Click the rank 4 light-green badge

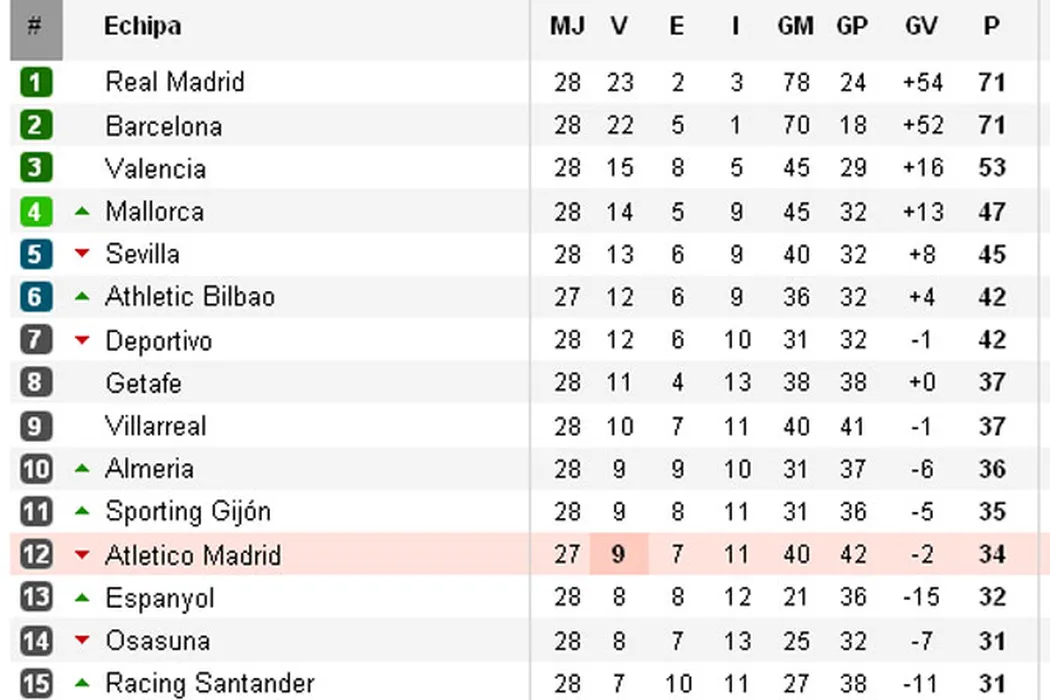[x=35, y=212]
